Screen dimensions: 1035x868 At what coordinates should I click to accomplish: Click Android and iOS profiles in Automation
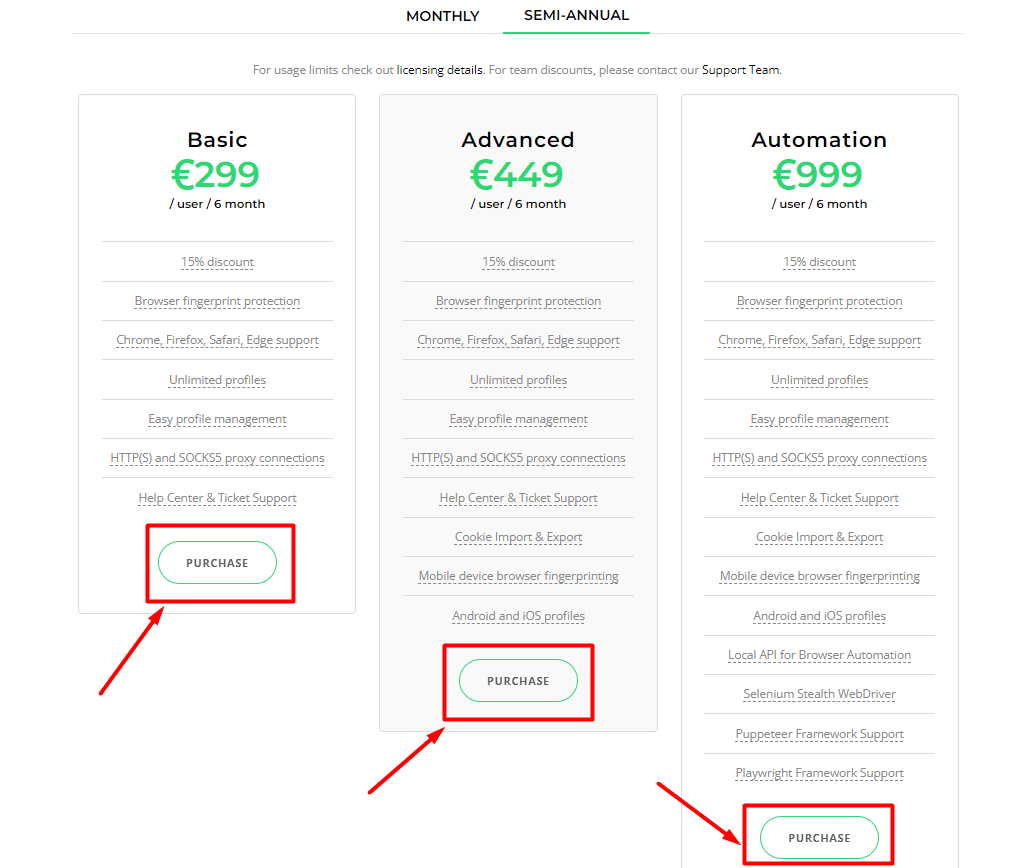click(819, 616)
